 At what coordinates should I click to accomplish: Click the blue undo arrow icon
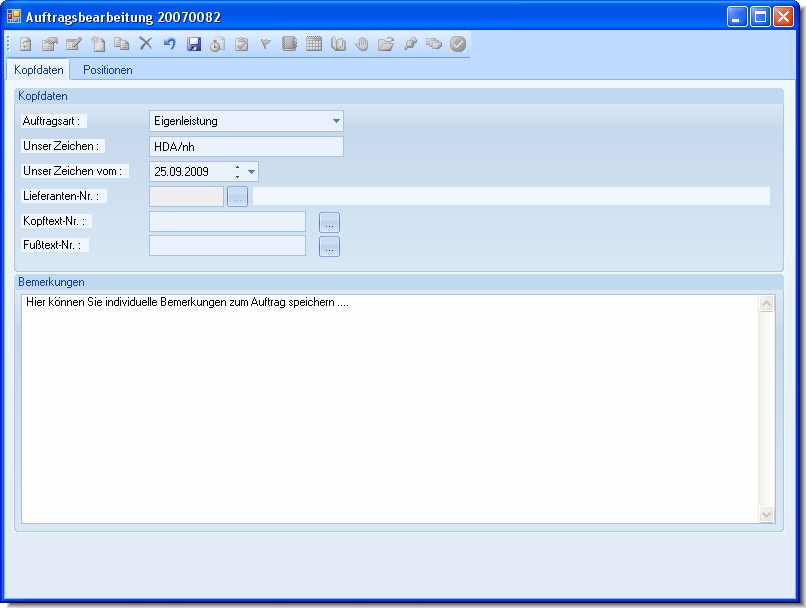[170, 44]
